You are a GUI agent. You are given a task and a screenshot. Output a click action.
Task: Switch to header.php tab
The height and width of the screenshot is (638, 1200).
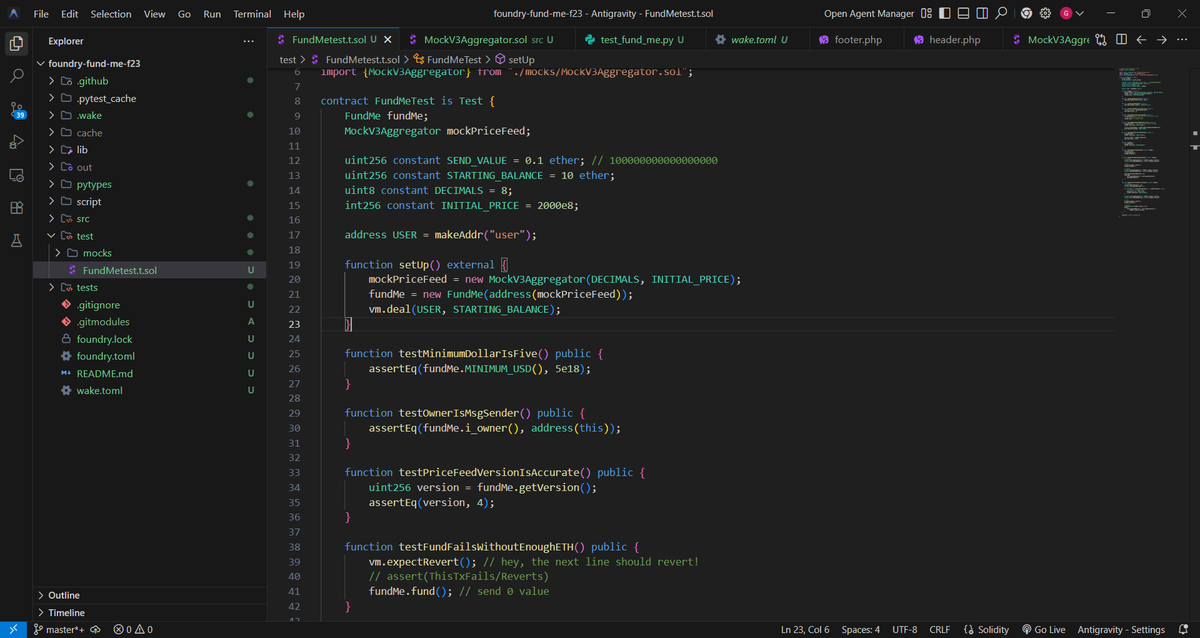[951, 40]
